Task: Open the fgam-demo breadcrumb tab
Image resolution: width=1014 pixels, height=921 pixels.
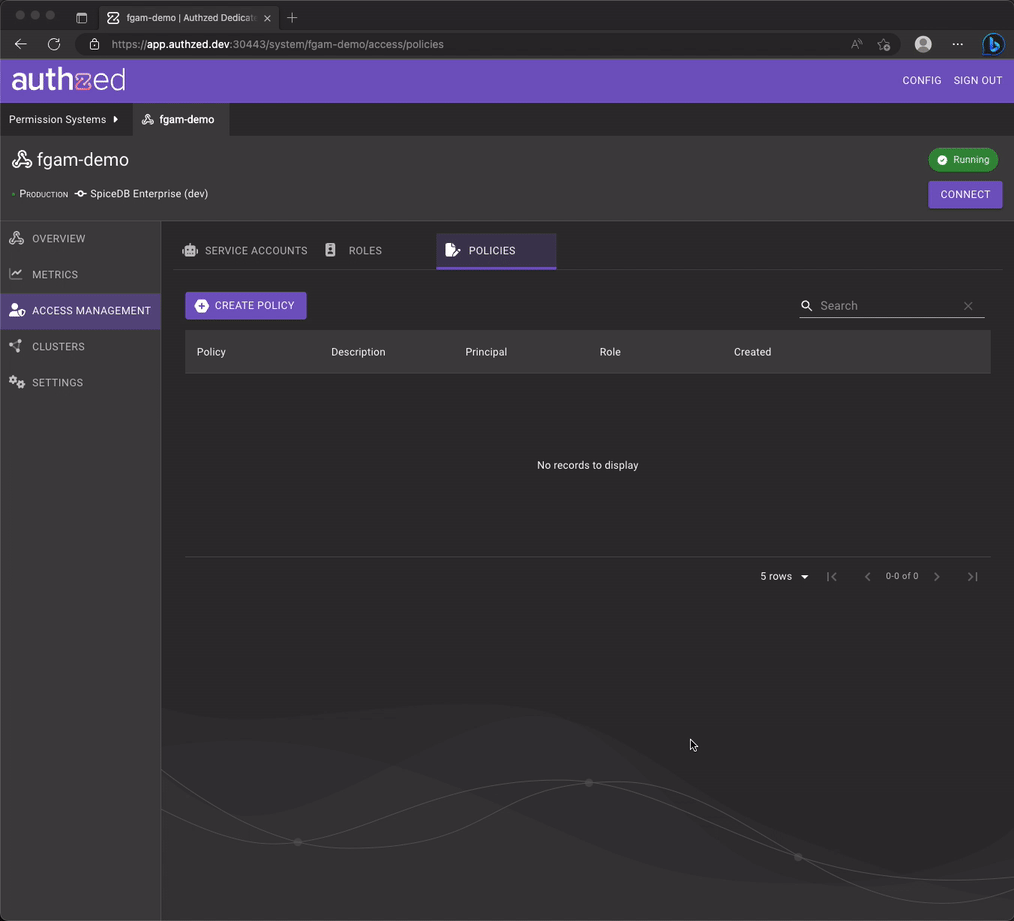Action: click(180, 119)
